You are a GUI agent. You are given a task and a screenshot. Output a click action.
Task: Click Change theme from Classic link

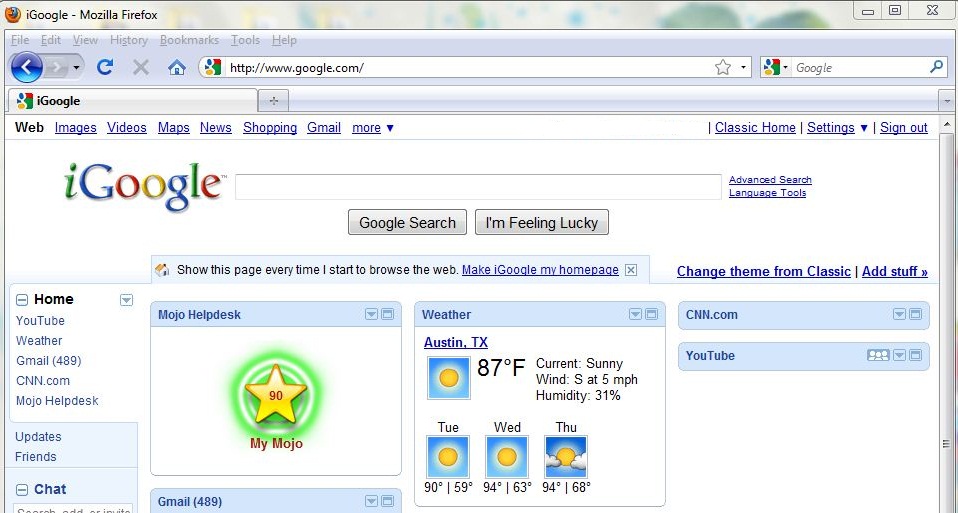(x=764, y=272)
